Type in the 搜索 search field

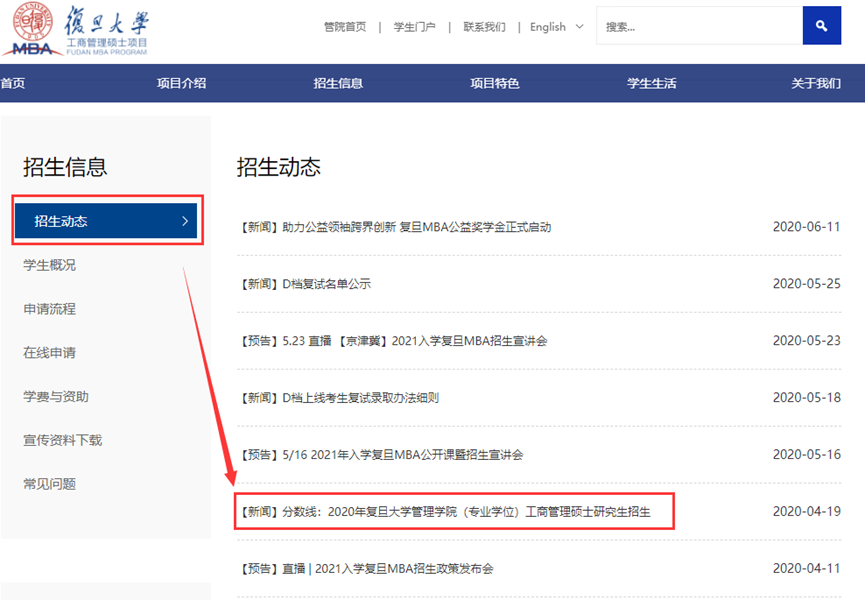click(698, 27)
